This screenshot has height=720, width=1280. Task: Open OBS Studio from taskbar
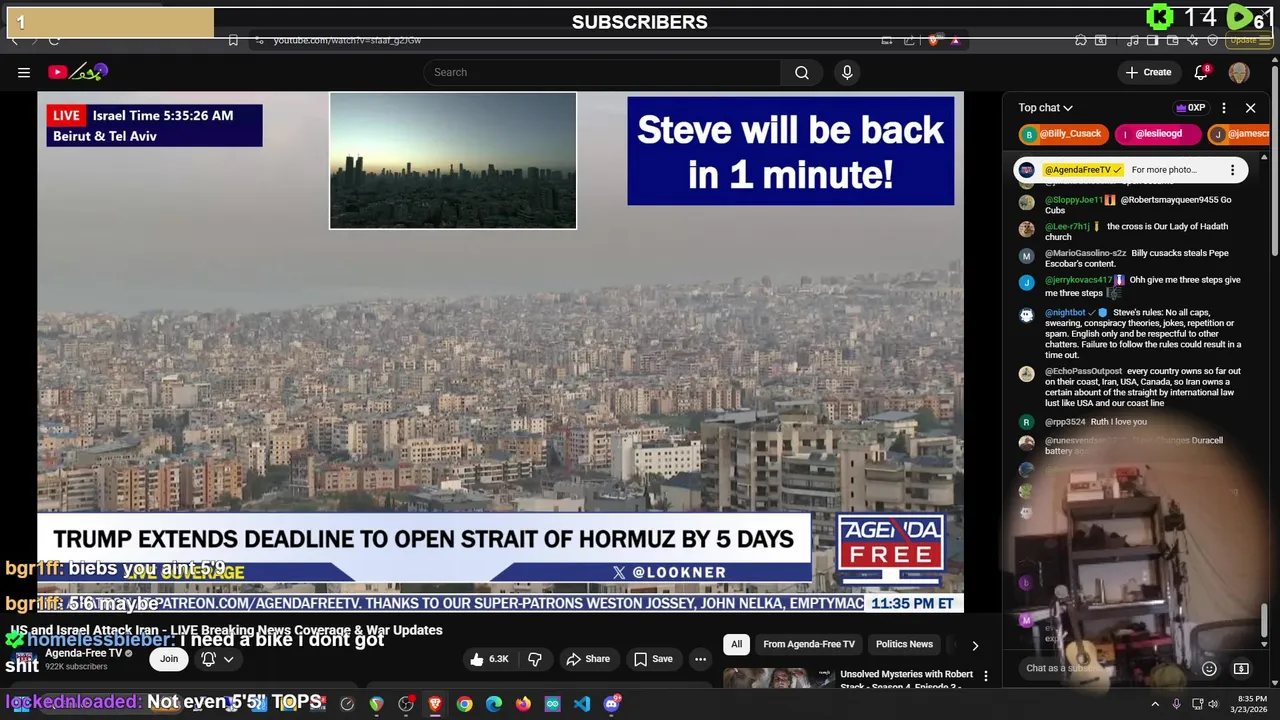(405, 704)
